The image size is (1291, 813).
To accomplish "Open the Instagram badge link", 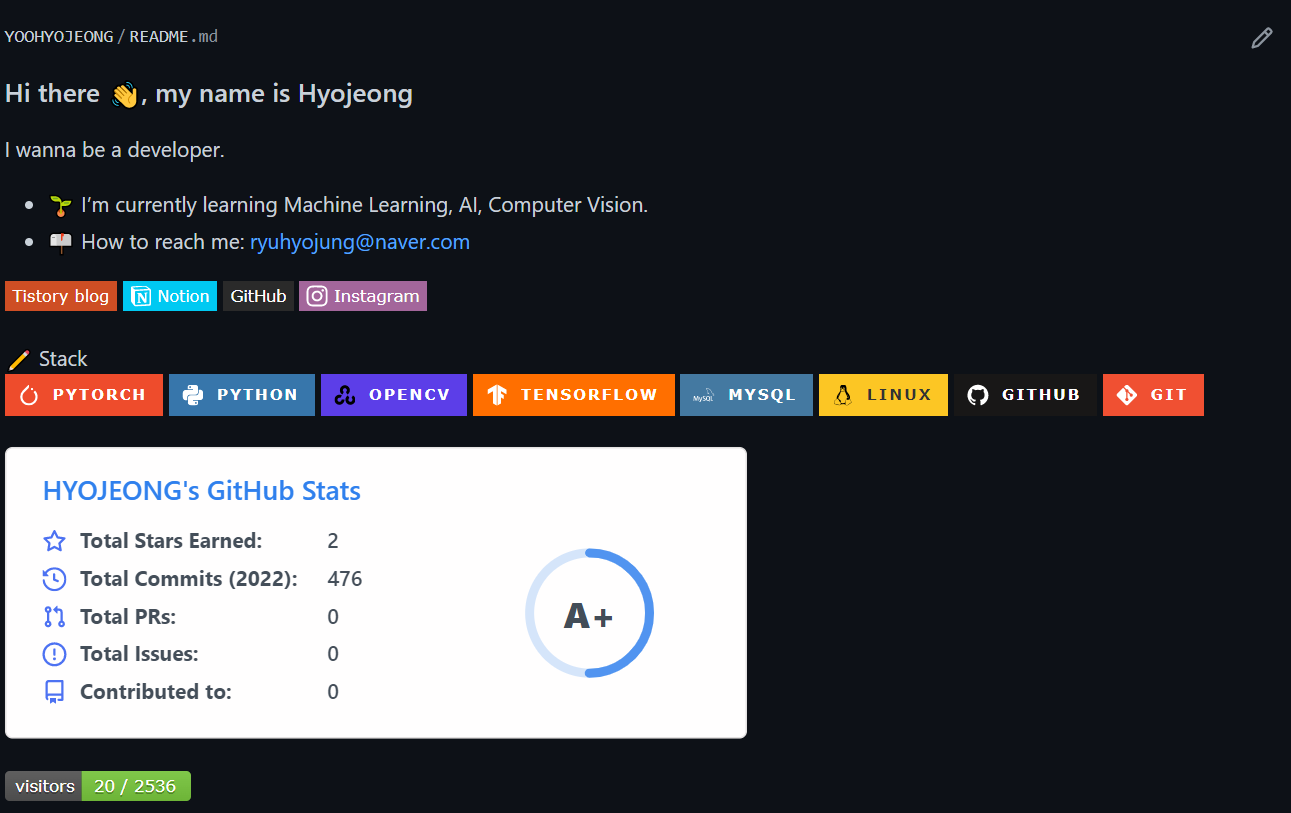I will [363, 296].
